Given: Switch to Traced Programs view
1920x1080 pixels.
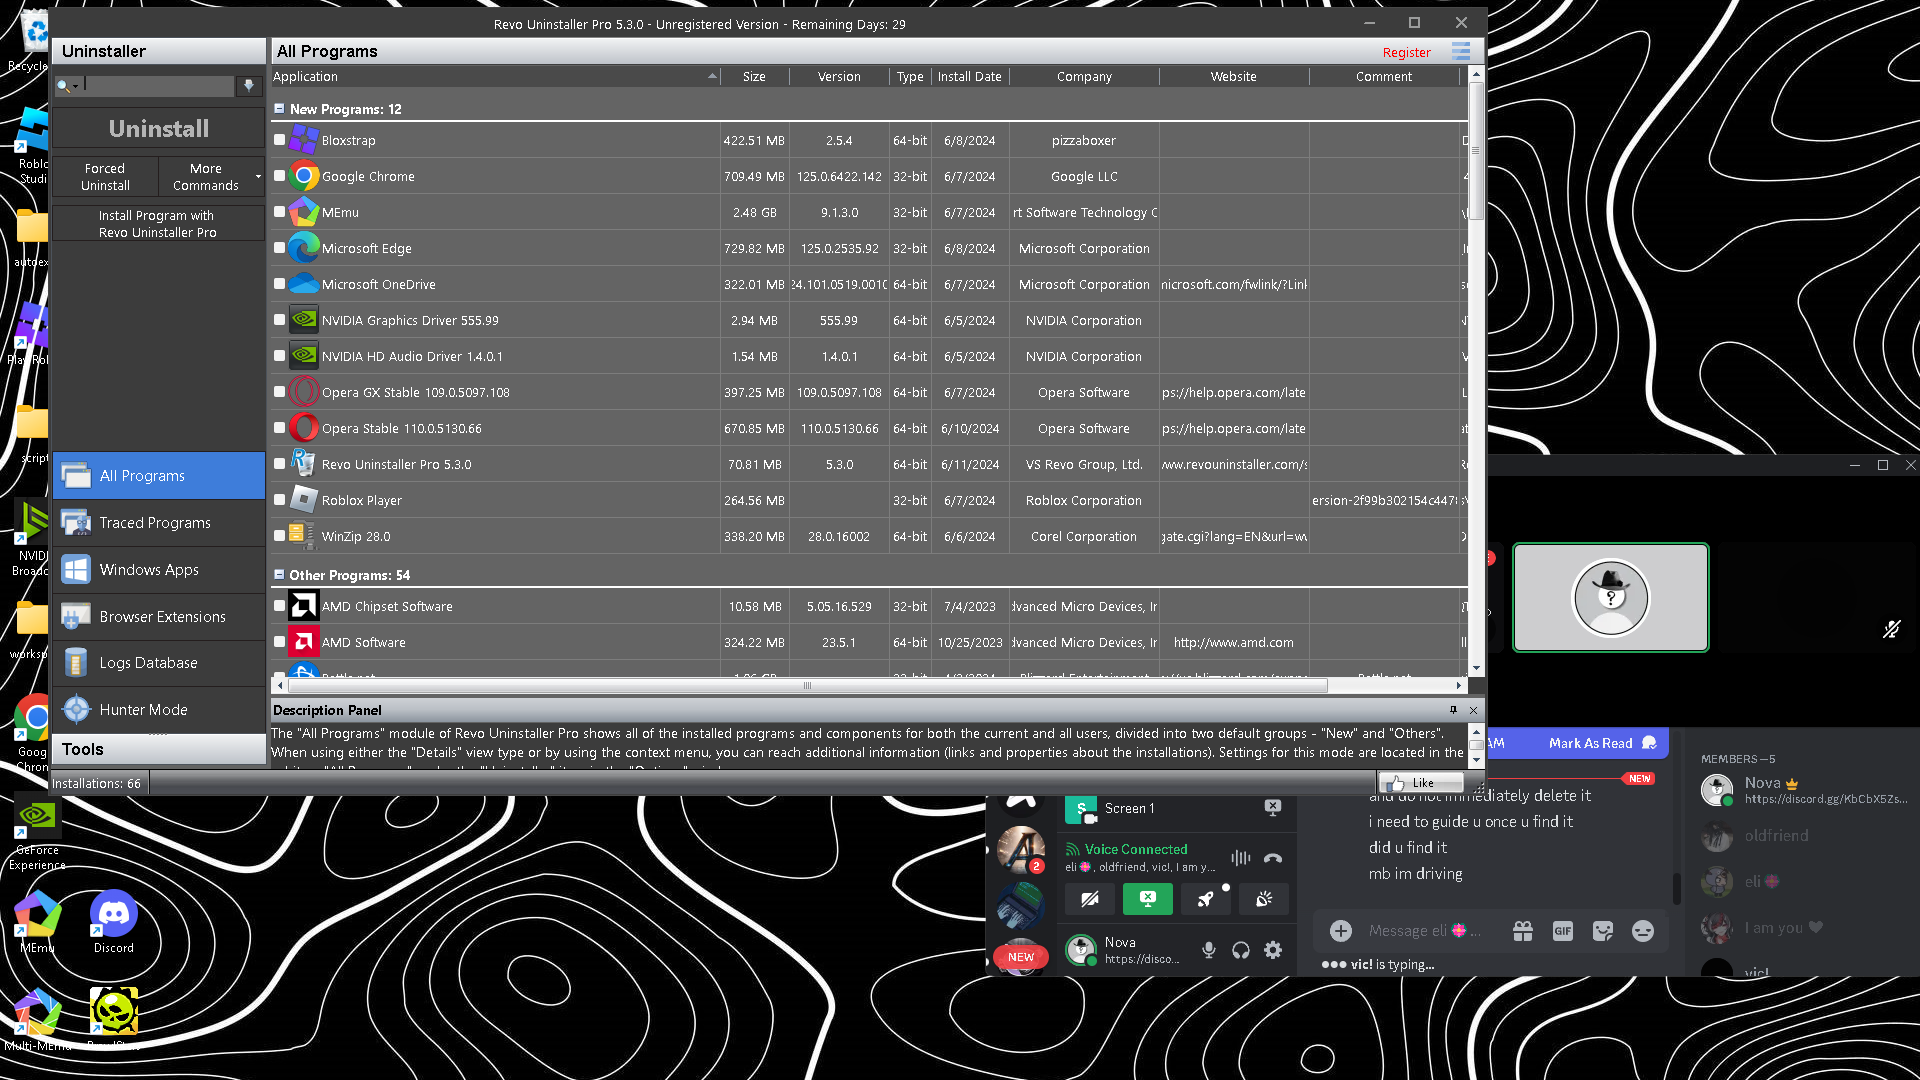Looking at the screenshot, I should [155, 522].
